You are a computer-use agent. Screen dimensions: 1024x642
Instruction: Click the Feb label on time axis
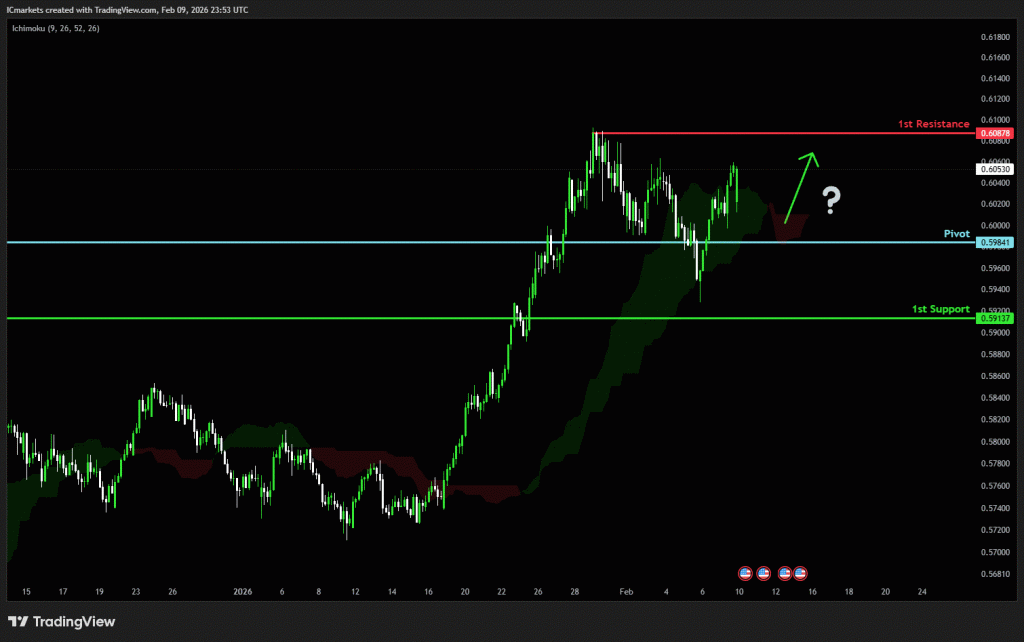pos(625,592)
